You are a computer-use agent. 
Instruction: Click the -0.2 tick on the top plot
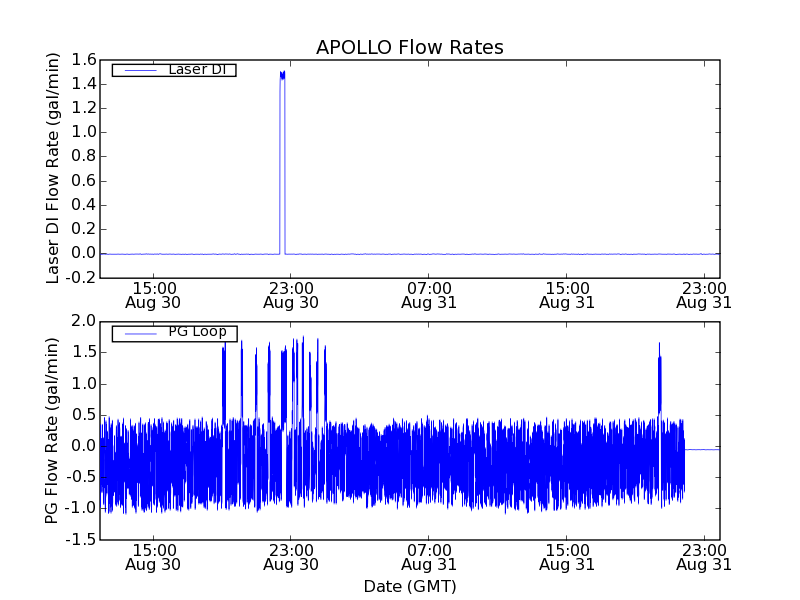tap(81, 278)
